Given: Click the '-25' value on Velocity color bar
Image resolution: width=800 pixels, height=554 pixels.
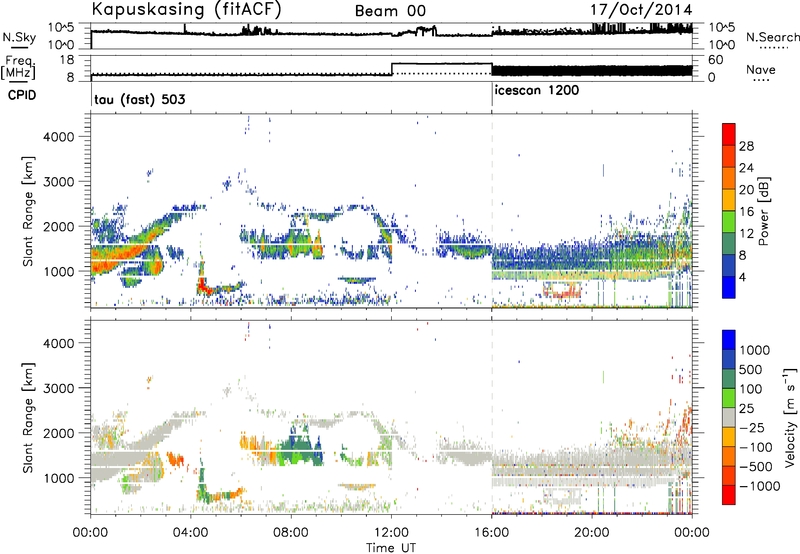Looking at the screenshot, I should (752, 428).
